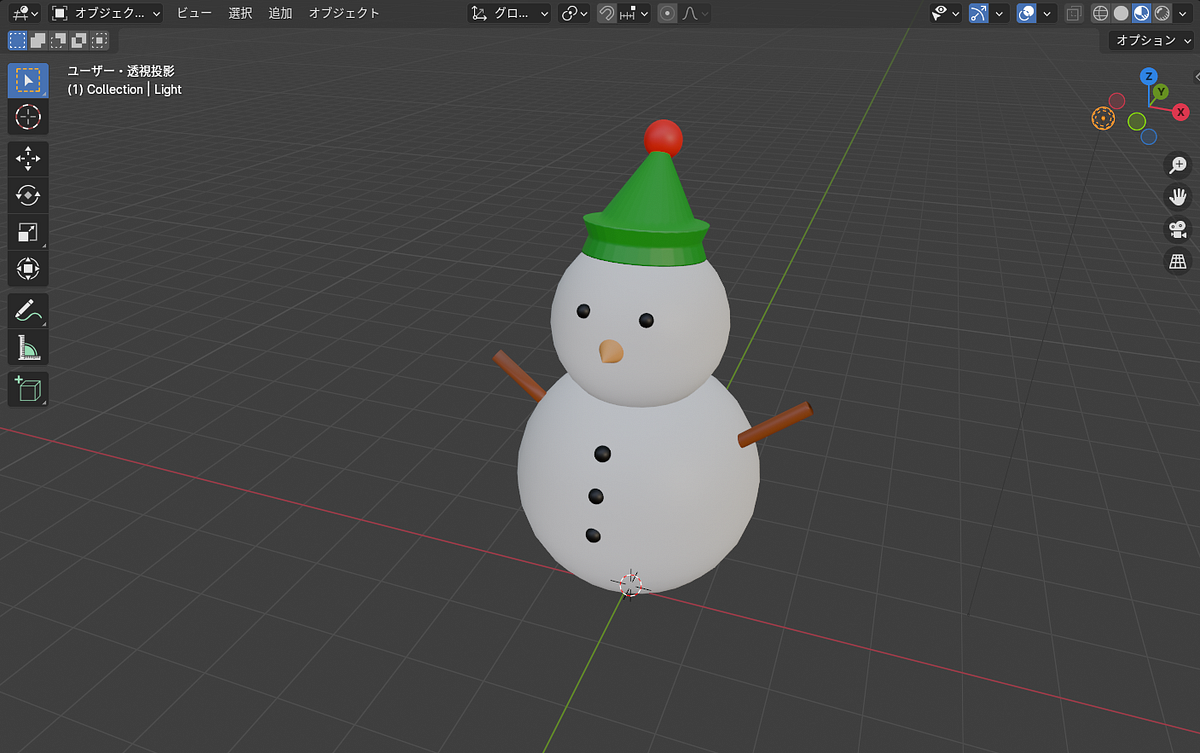Toggle camera view with the camera icon
Image resolution: width=1200 pixels, height=753 pixels.
1179,229
